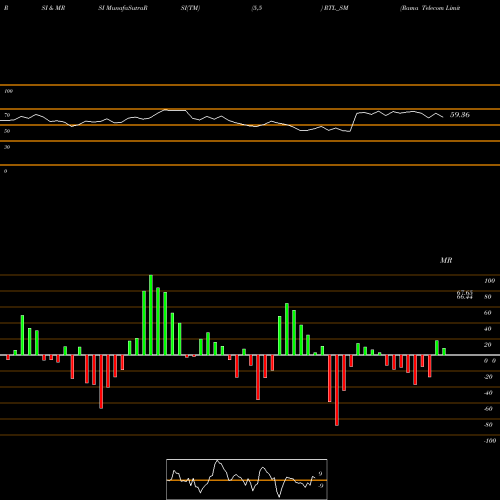Click the -20 label on the MR axis
The width and height of the screenshot is (500, 500).
coord(488,377)
